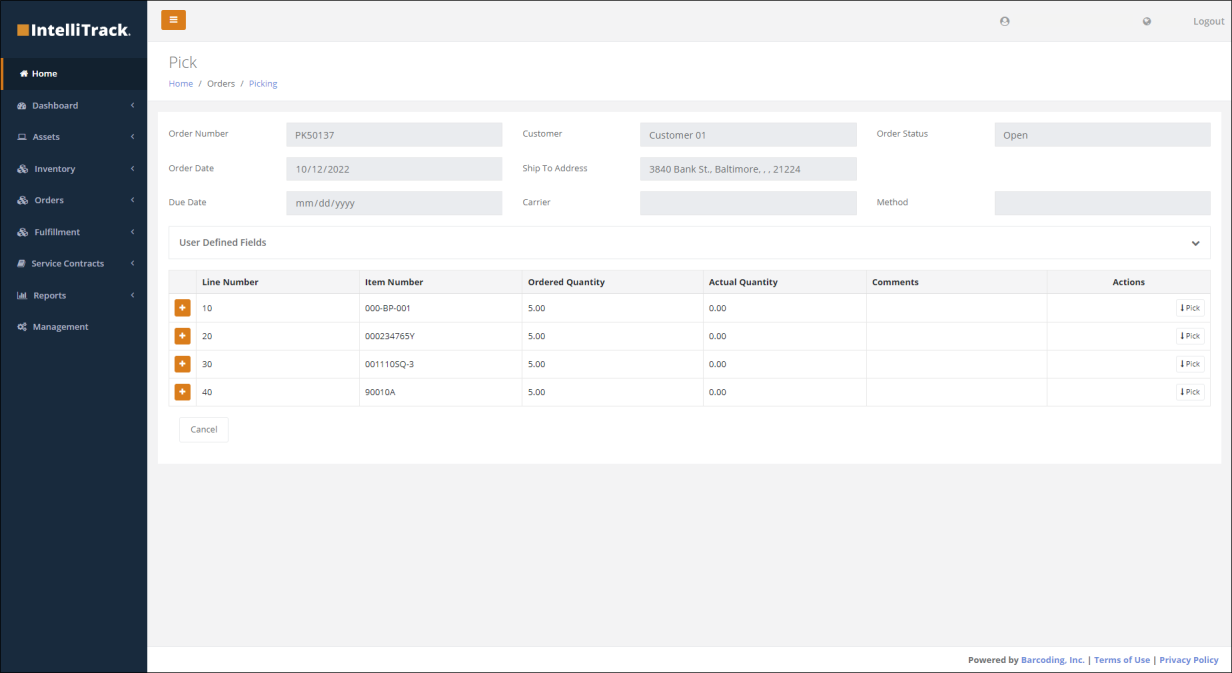Pick item 90010A on line 40
This screenshot has height=673, width=1232.
tap(1190, 392)
